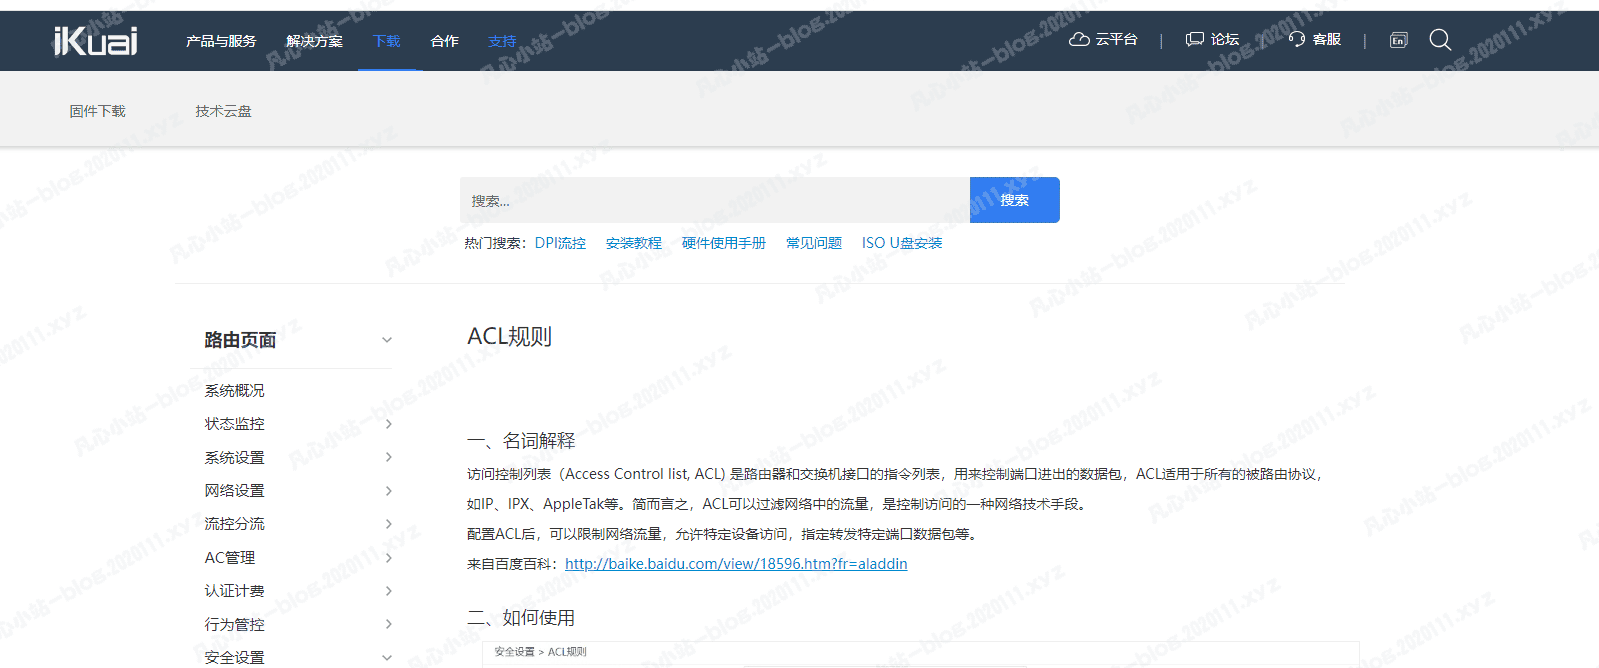Select 流控分流 sidebar item
1599x668 pixels.
(234, 524)
